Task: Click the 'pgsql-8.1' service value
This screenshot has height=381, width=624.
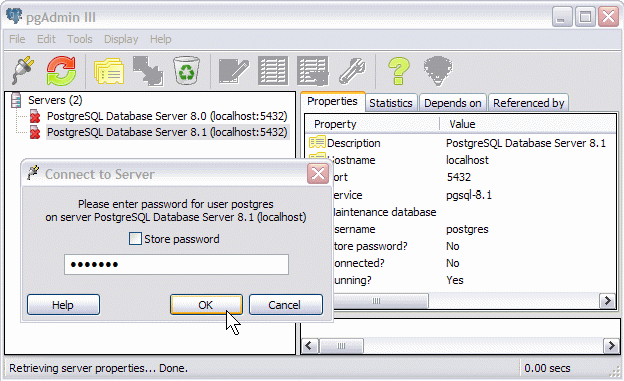Action: [469, 195]
